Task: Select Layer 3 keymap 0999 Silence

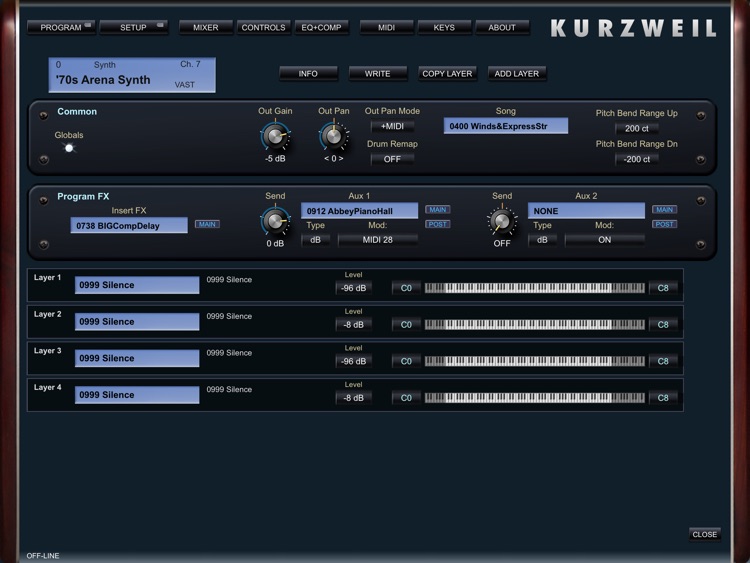Action: tap(137, 358)
